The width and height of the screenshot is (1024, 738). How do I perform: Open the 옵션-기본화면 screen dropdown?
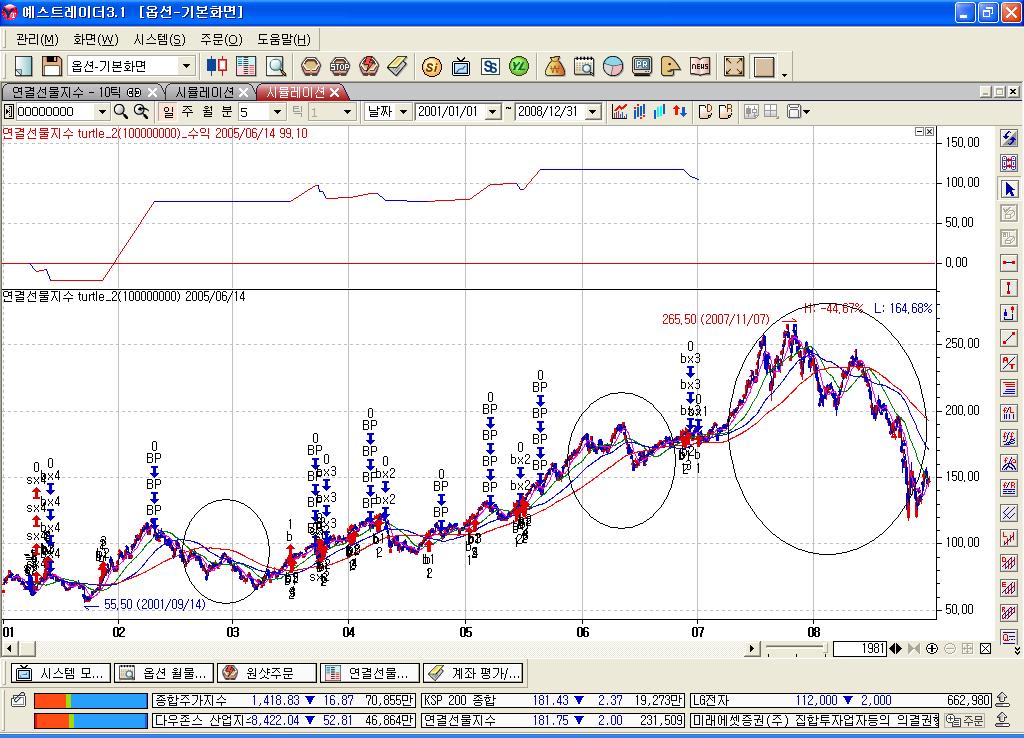[x=186, y=66]
